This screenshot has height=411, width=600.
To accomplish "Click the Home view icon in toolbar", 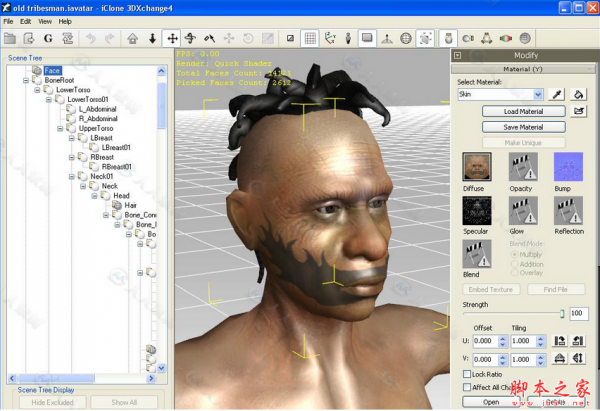I will coord(132,39).
